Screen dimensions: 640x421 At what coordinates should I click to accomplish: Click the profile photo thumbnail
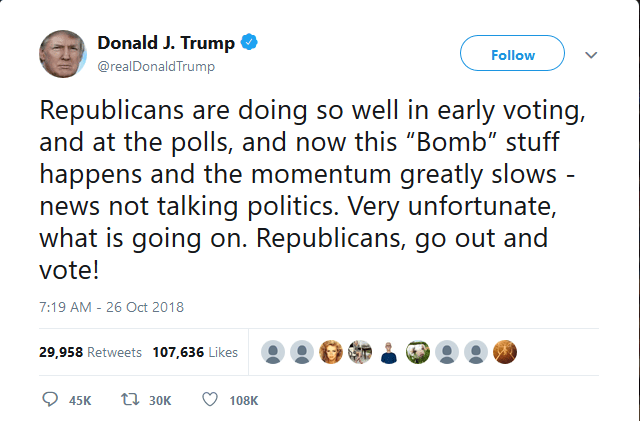click(63, 54)
